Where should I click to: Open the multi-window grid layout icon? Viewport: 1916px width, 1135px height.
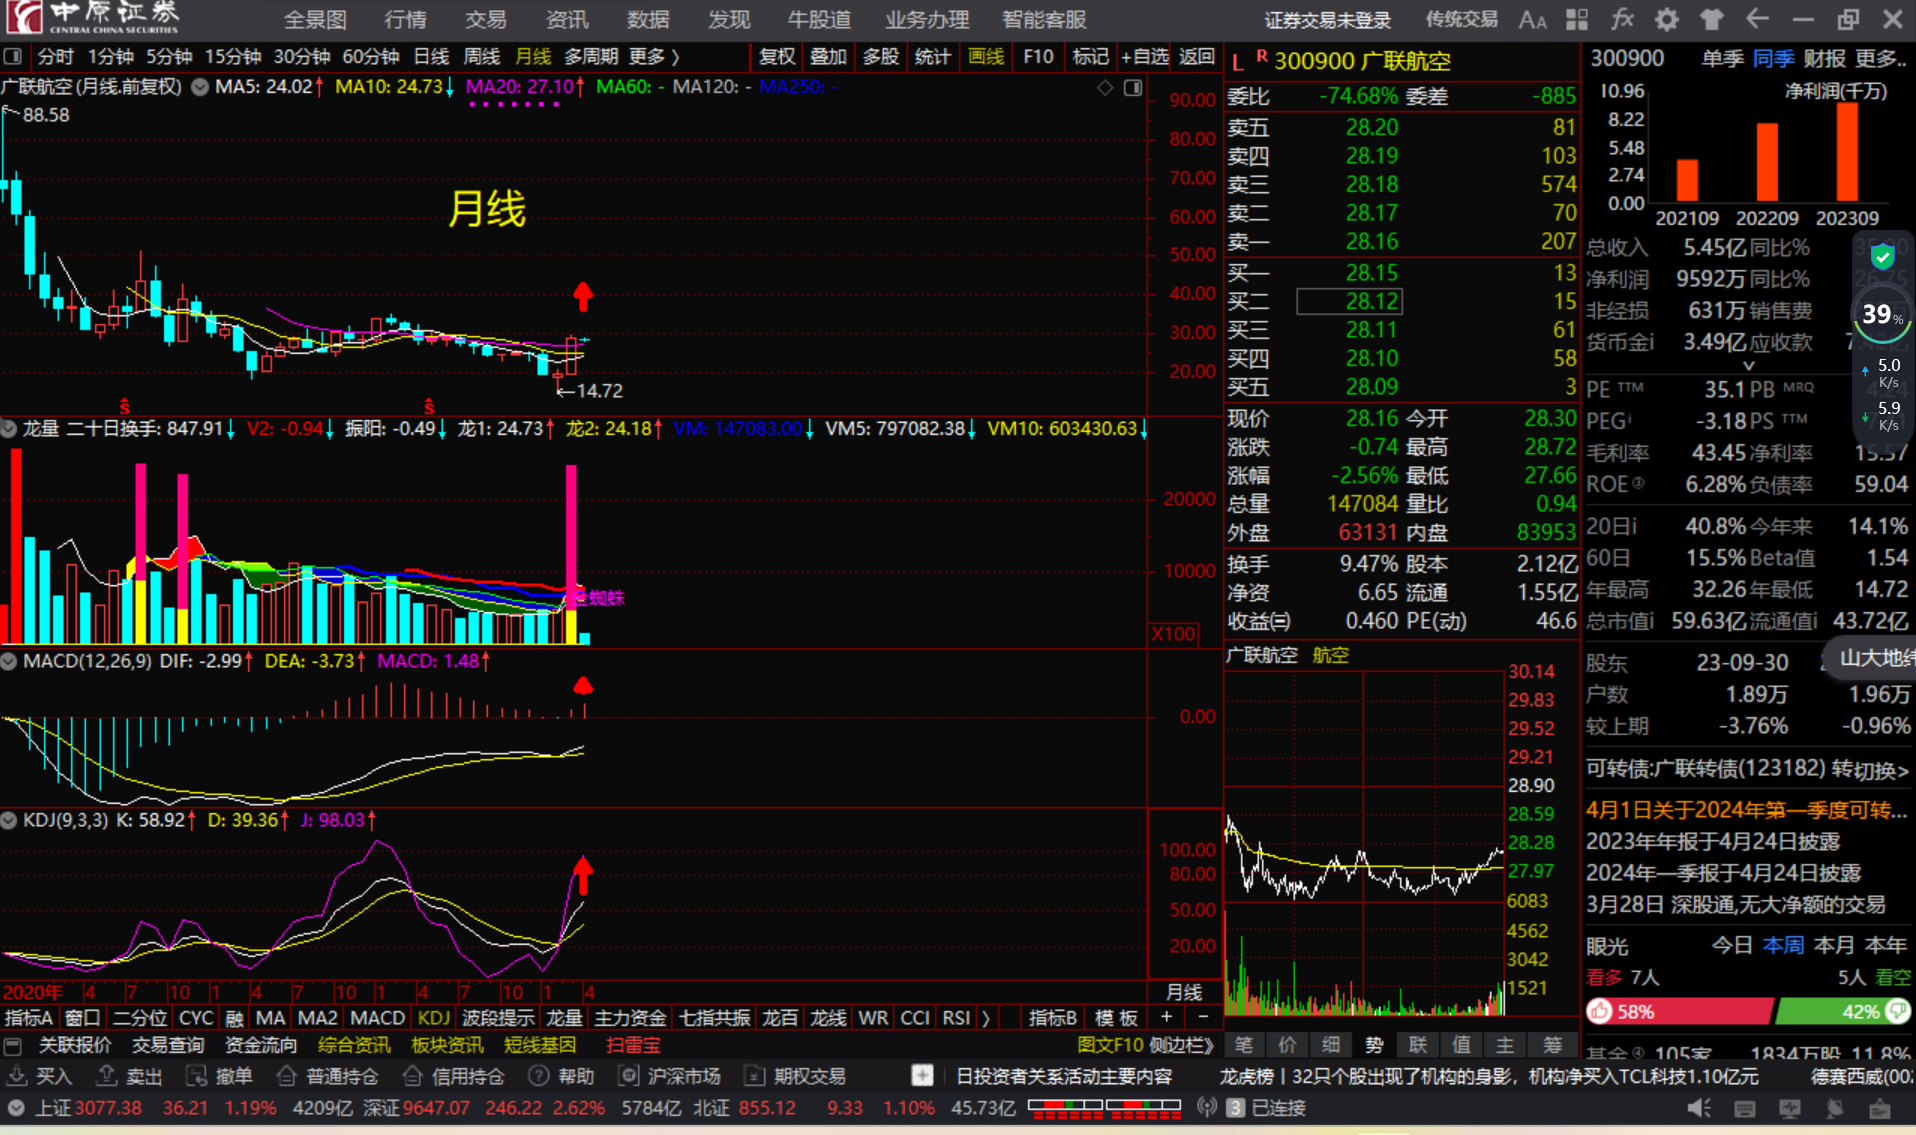(1577, 19)
